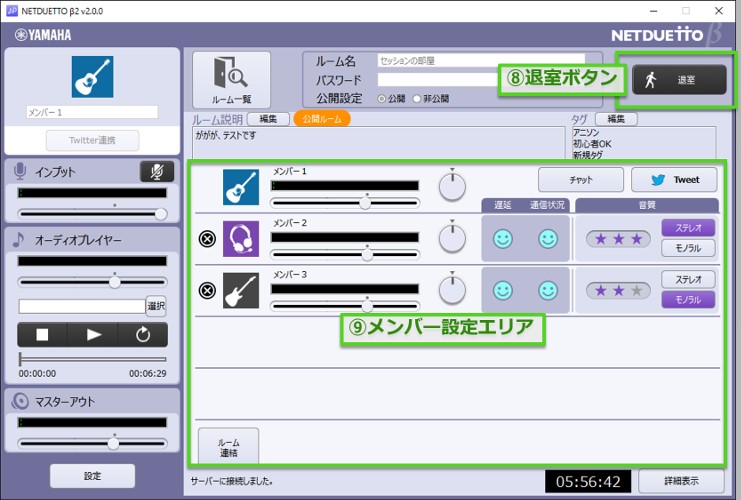Click the blue acoustic guitar profile avatar
The height and width of the screenshot is (500, 741).
pos(93,77)
